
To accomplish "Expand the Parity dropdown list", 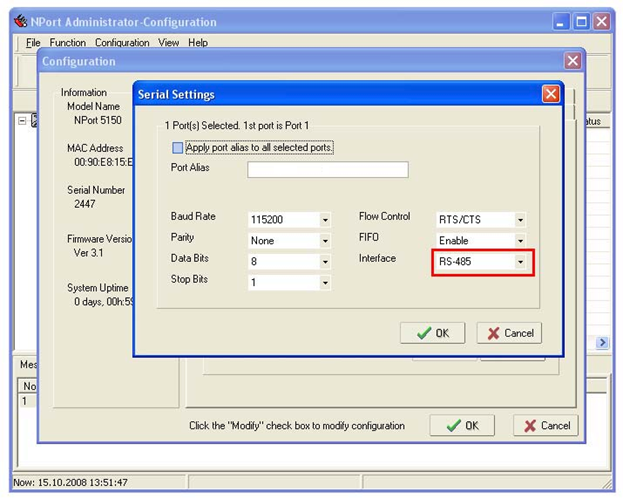I will click(x=325, y=241).
